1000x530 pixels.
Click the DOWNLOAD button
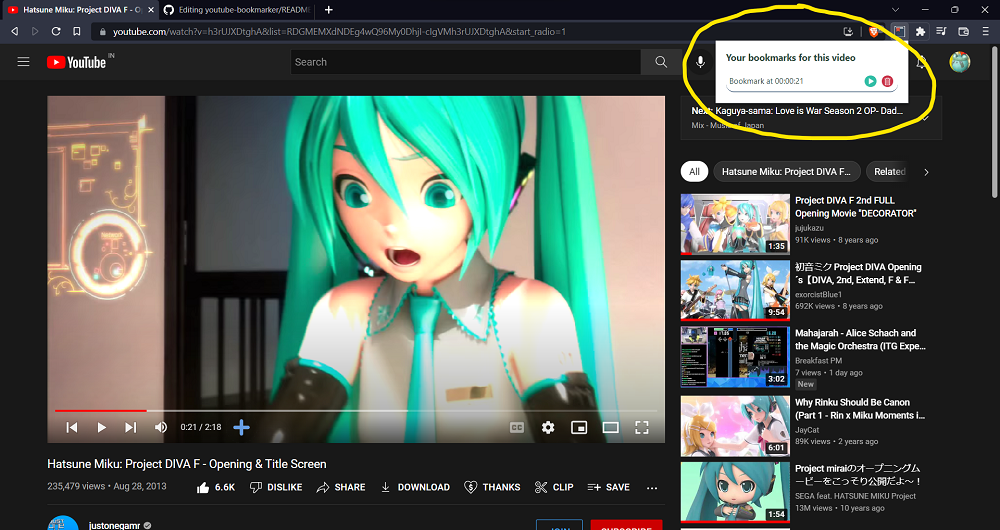(415, 487)
